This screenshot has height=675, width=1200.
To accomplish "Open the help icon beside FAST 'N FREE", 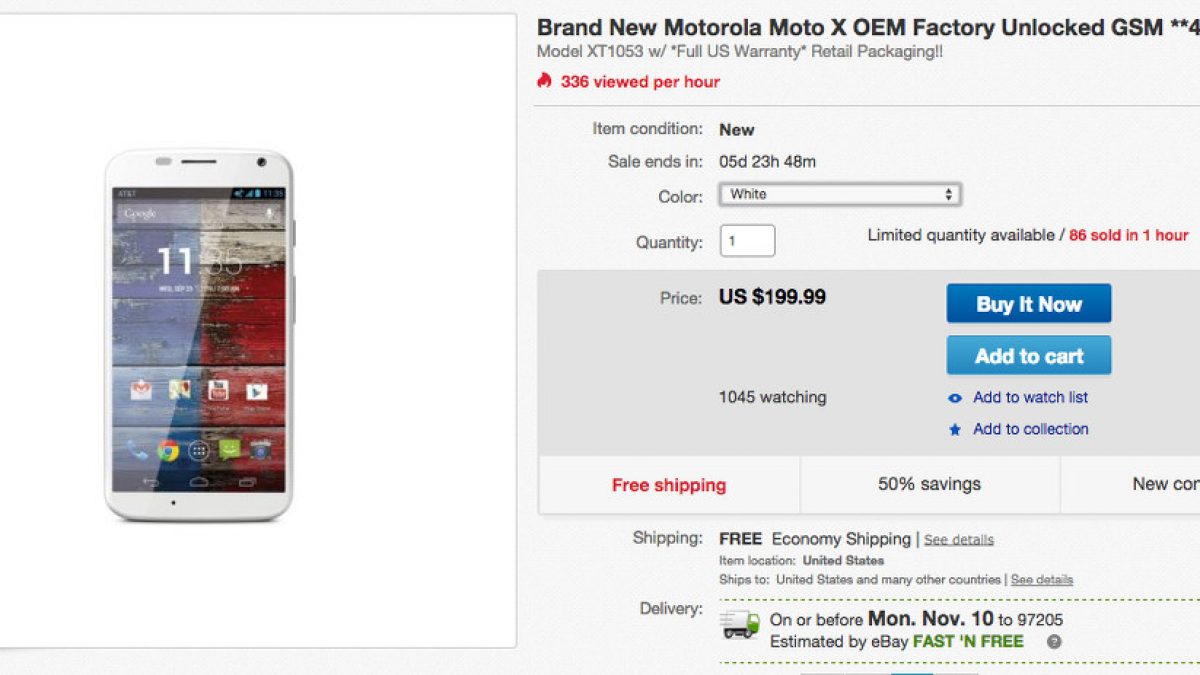I will coord(1053,642).
